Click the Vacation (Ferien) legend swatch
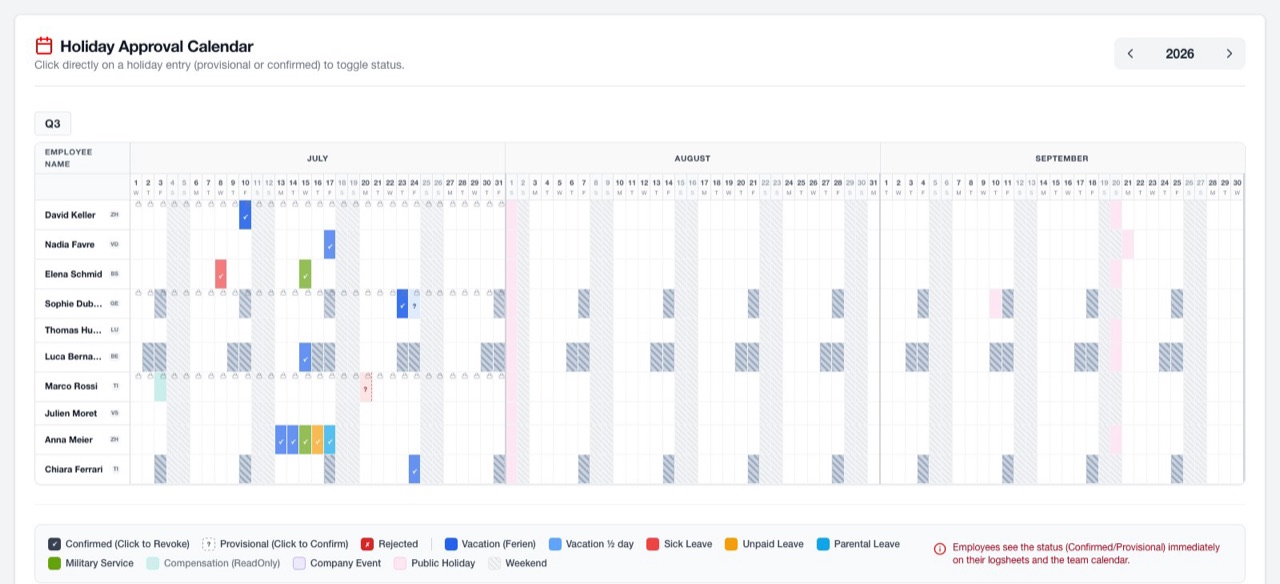 tap(451, 544)
